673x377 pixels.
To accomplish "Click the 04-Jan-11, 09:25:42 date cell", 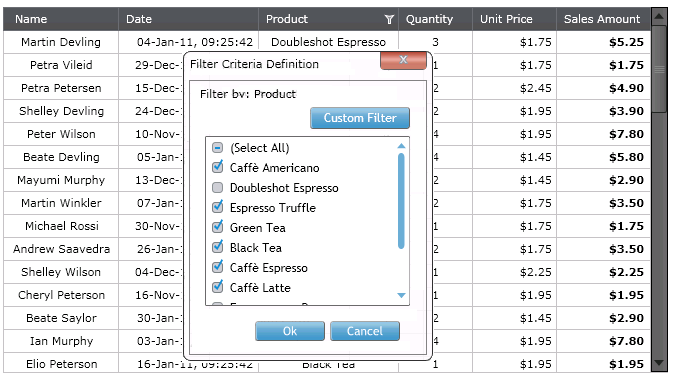I will click(x=188, y=42).
